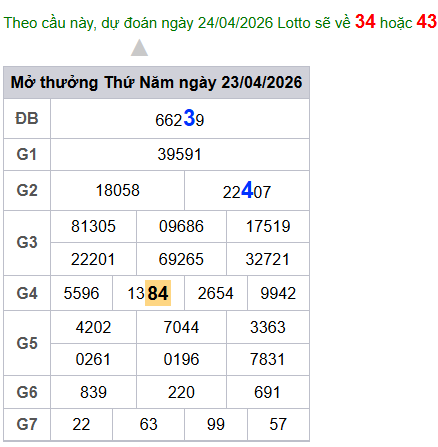Click the G7 number 22
Image resolution: width=438 pixels, height=447 pixels.
81,424
